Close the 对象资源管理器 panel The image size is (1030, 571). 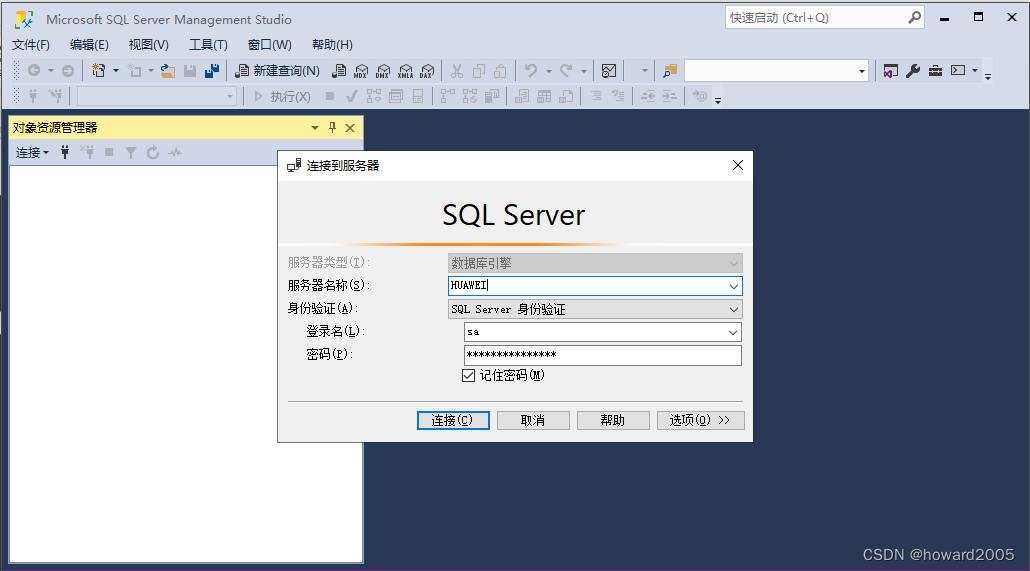[350, 127]
